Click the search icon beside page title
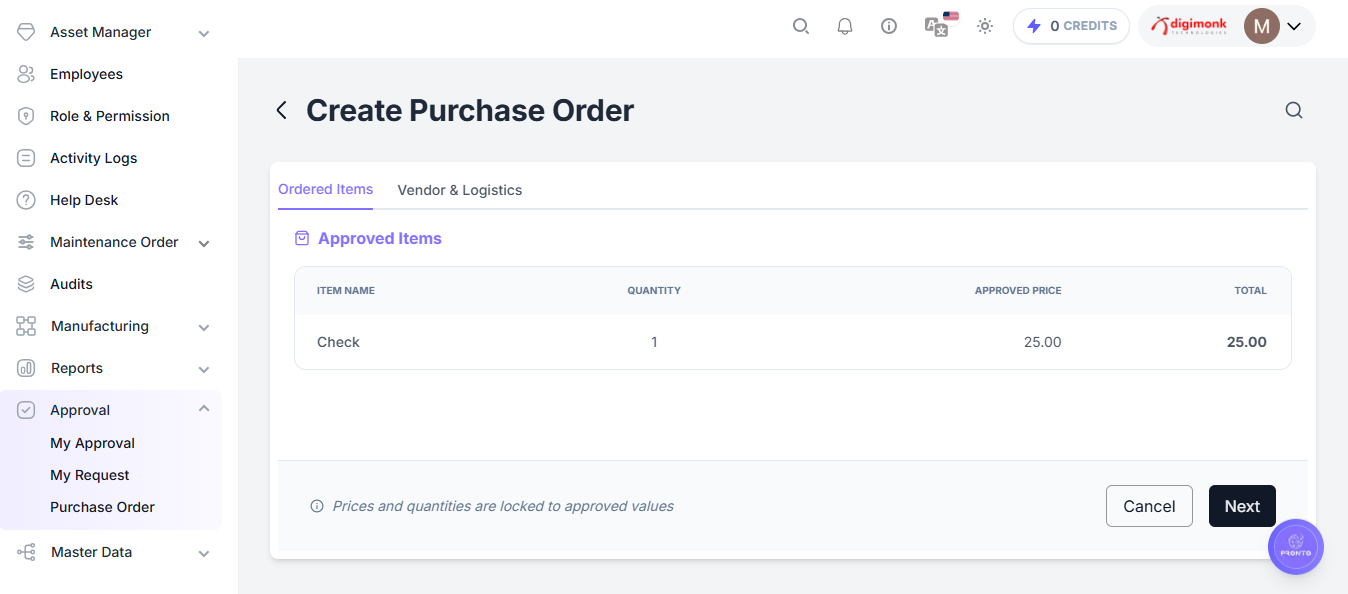This screenshot has height=594, width=1348. click(x=1294, y=110)
